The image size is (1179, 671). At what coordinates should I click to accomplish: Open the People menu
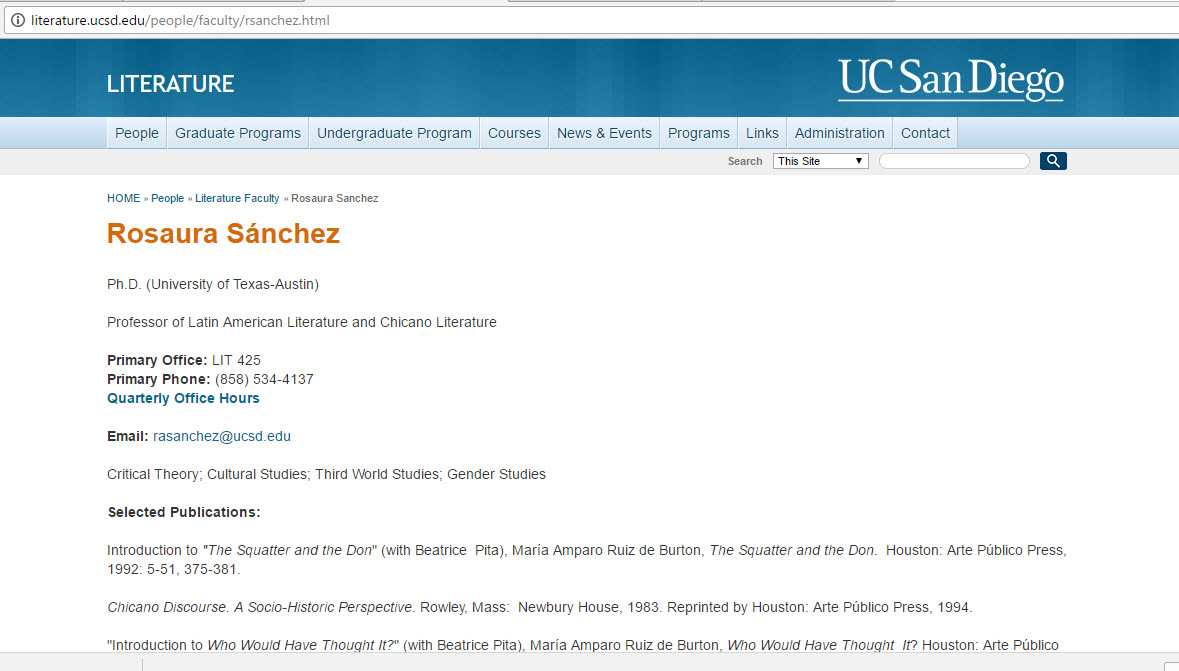tap(136, 132)
